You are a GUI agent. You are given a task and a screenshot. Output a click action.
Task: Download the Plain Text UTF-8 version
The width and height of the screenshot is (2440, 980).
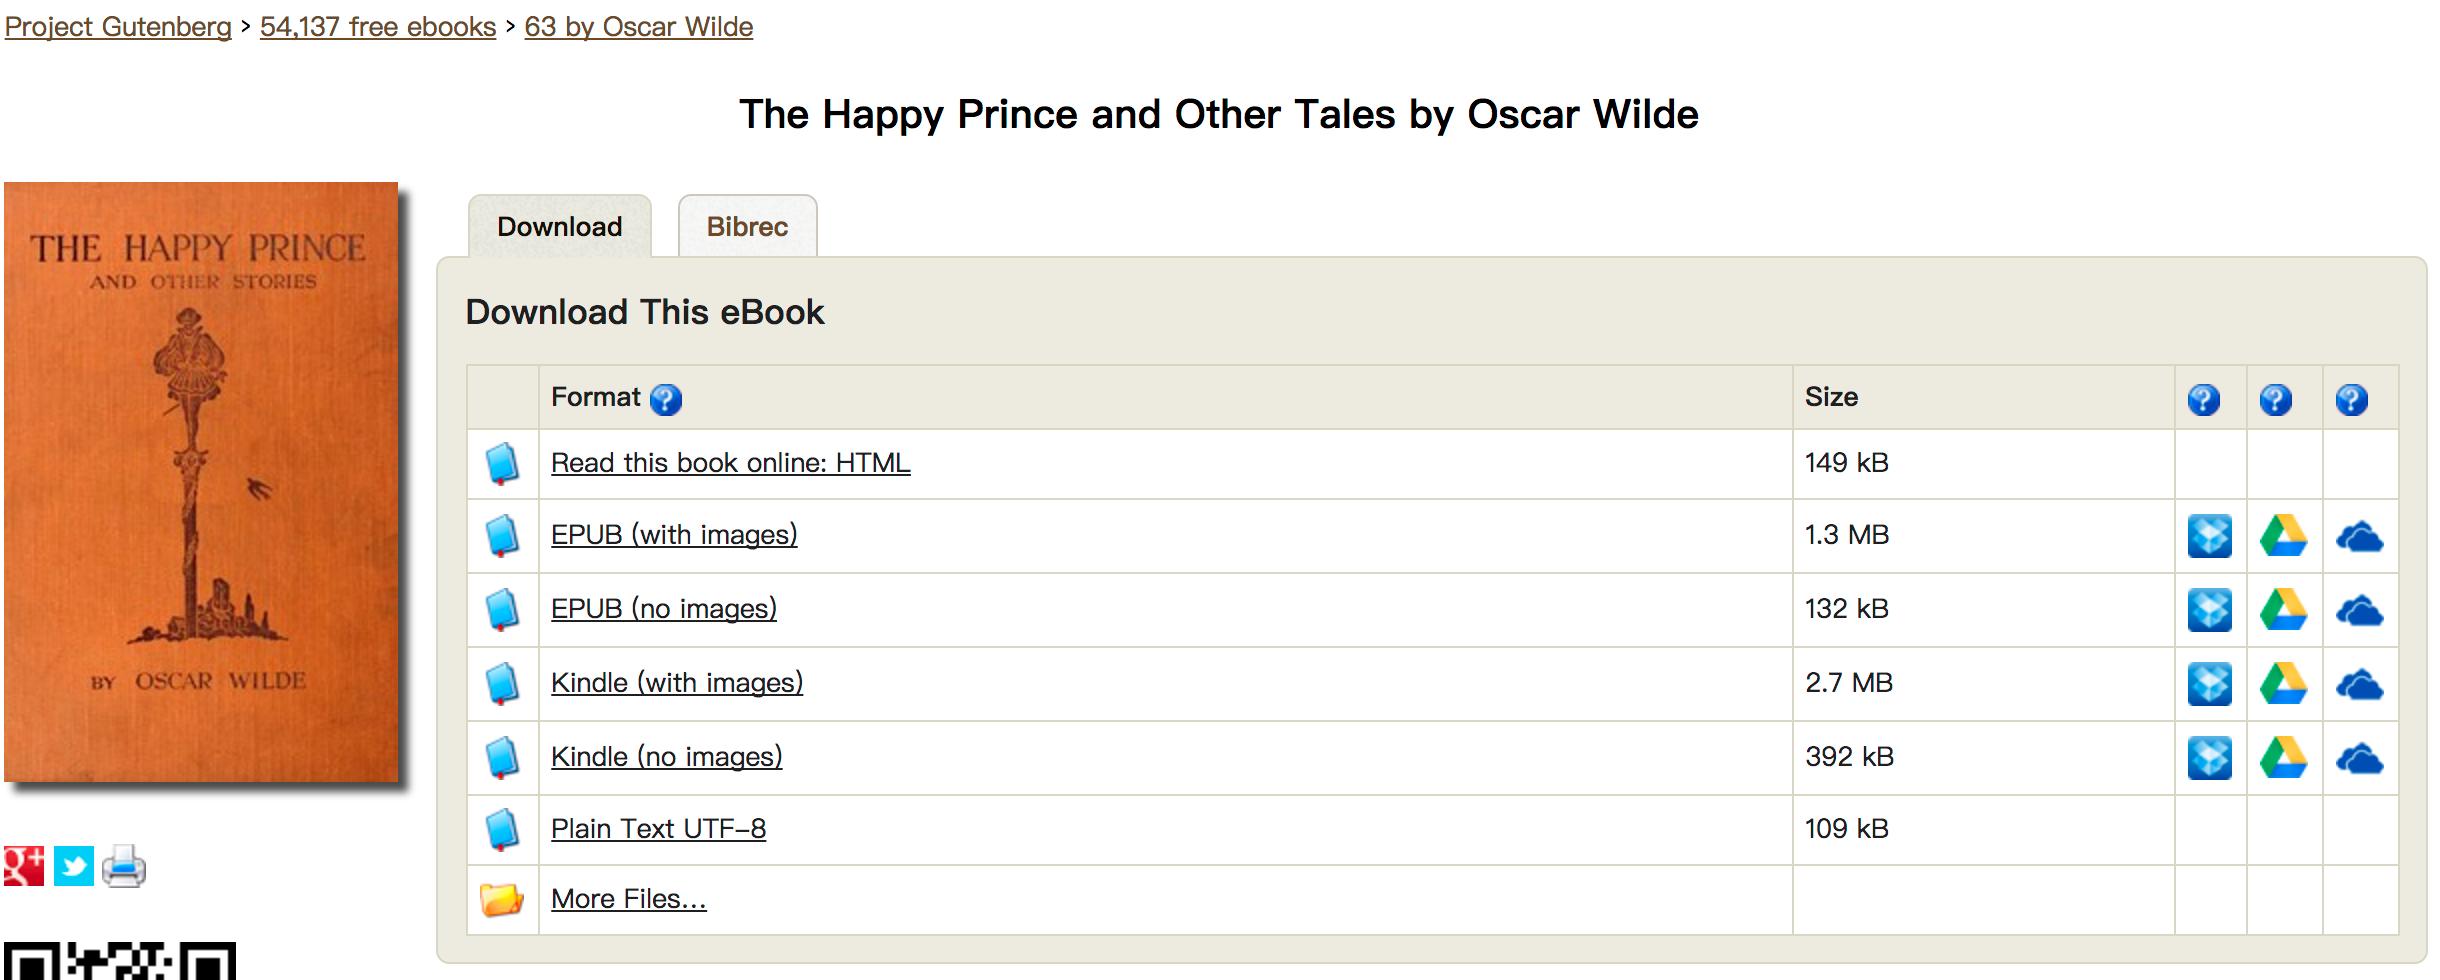[x=658, y=829]
